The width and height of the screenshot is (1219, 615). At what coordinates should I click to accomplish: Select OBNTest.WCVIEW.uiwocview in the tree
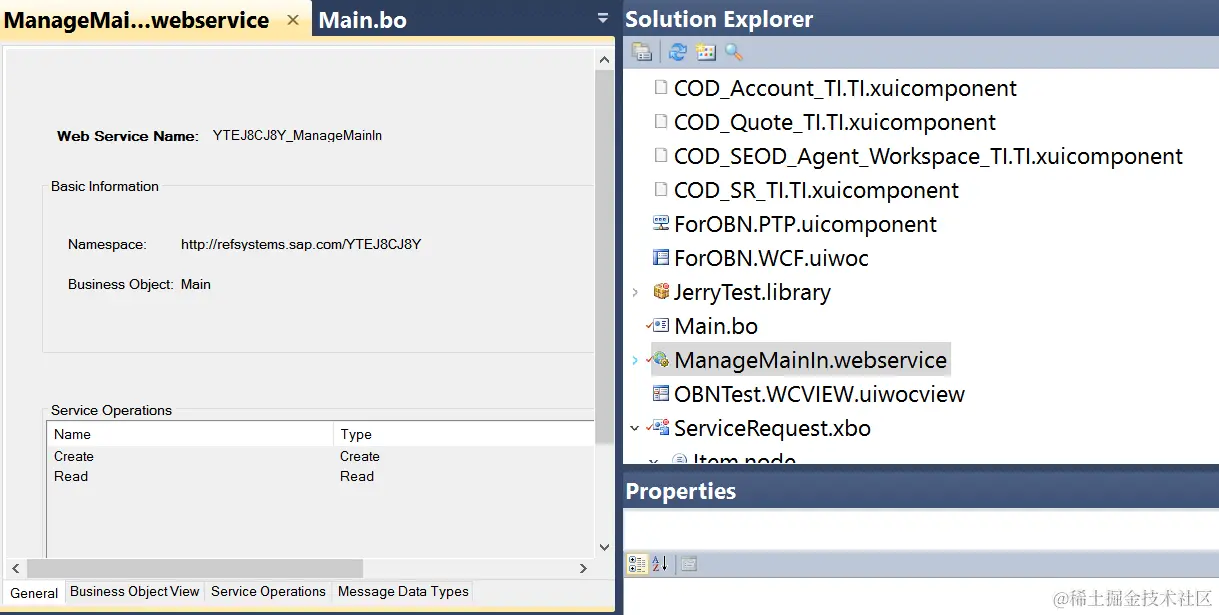[x=819, y=394]
